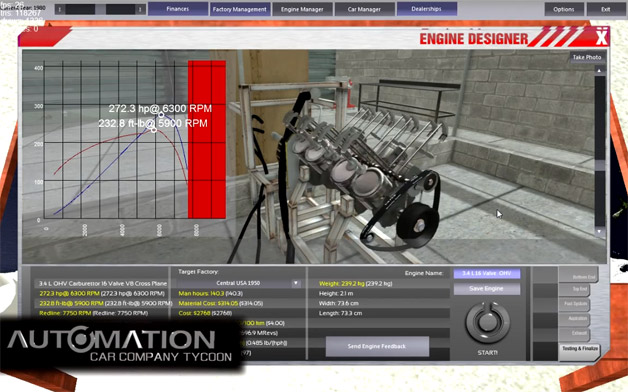
Task: Click engine description '3.4 L OHV Carburettor' row
Action: (102, 283)
